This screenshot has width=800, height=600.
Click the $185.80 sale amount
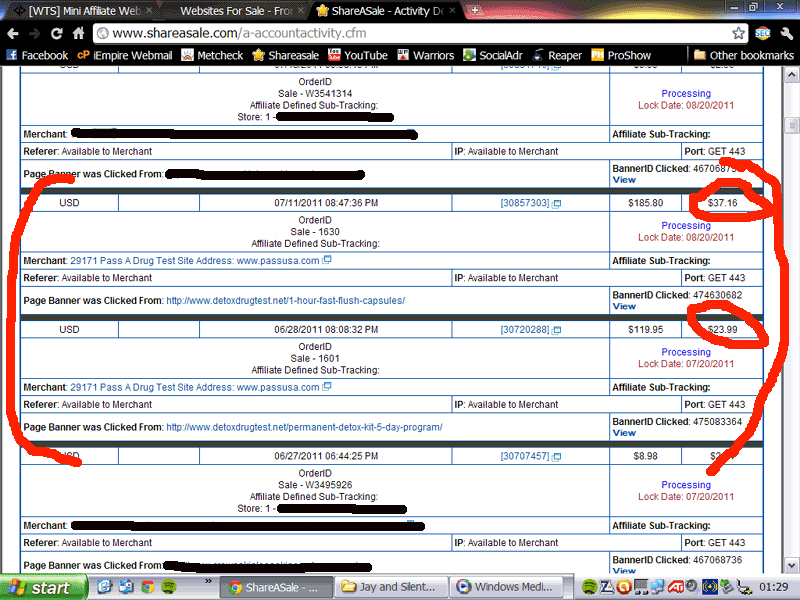pos(645,203)
